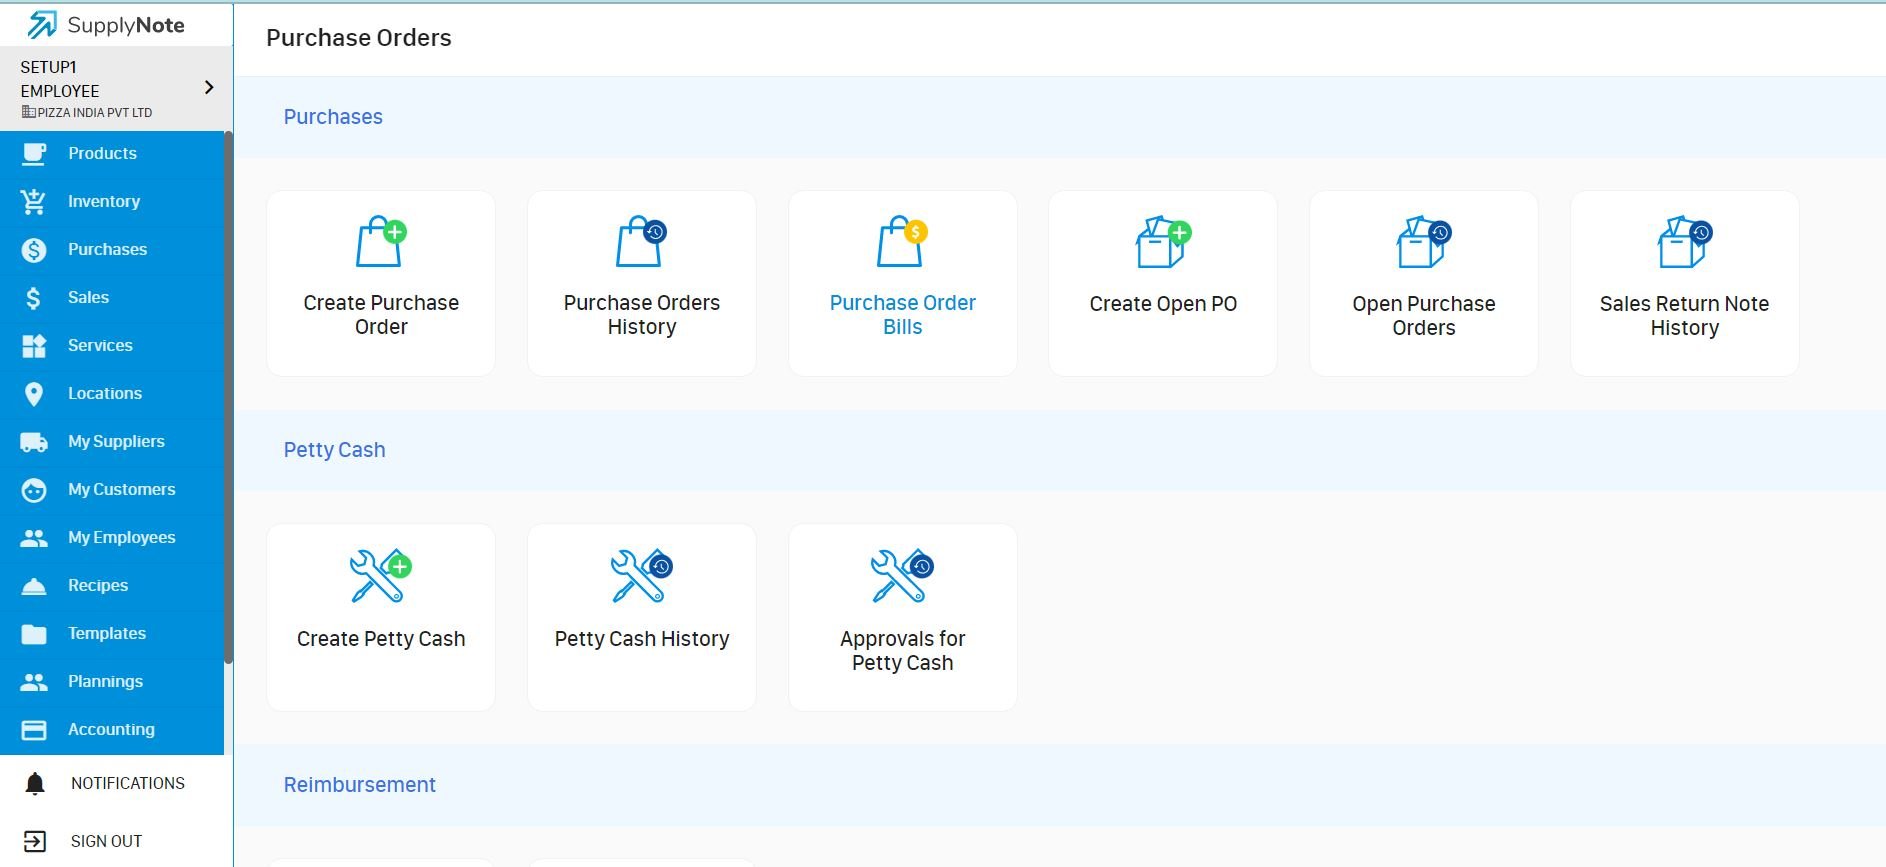
Task: Click the sidebar vertical scrollbar
Action: tap(229, 398)
